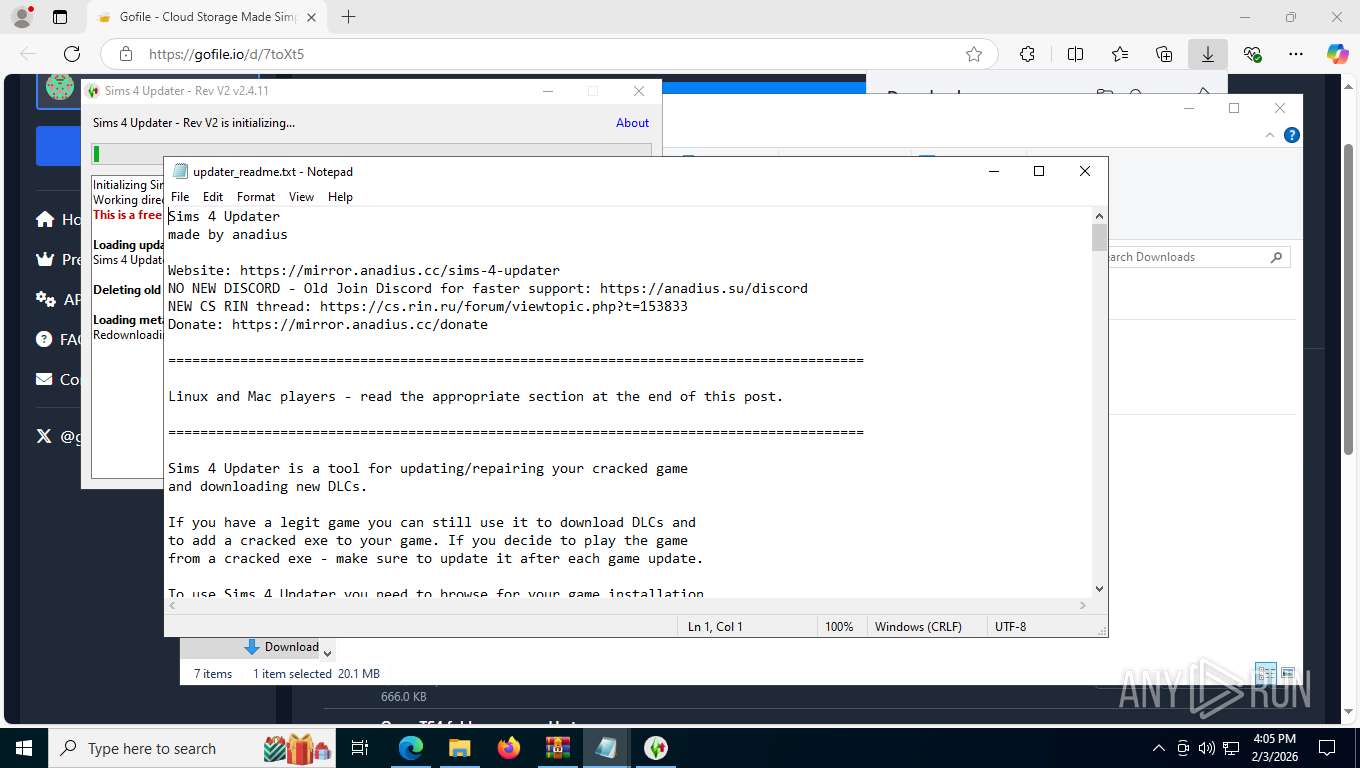Click the Notepad horizontal scrollbar right arrow

[x=1083, y=605]
